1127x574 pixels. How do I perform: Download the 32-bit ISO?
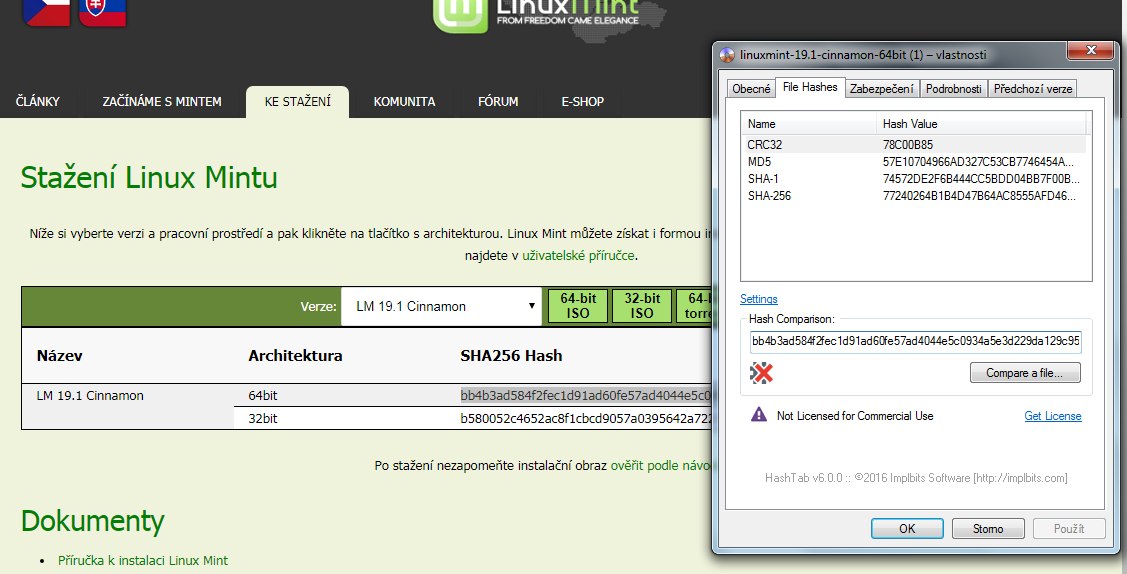tap(642, 306)
